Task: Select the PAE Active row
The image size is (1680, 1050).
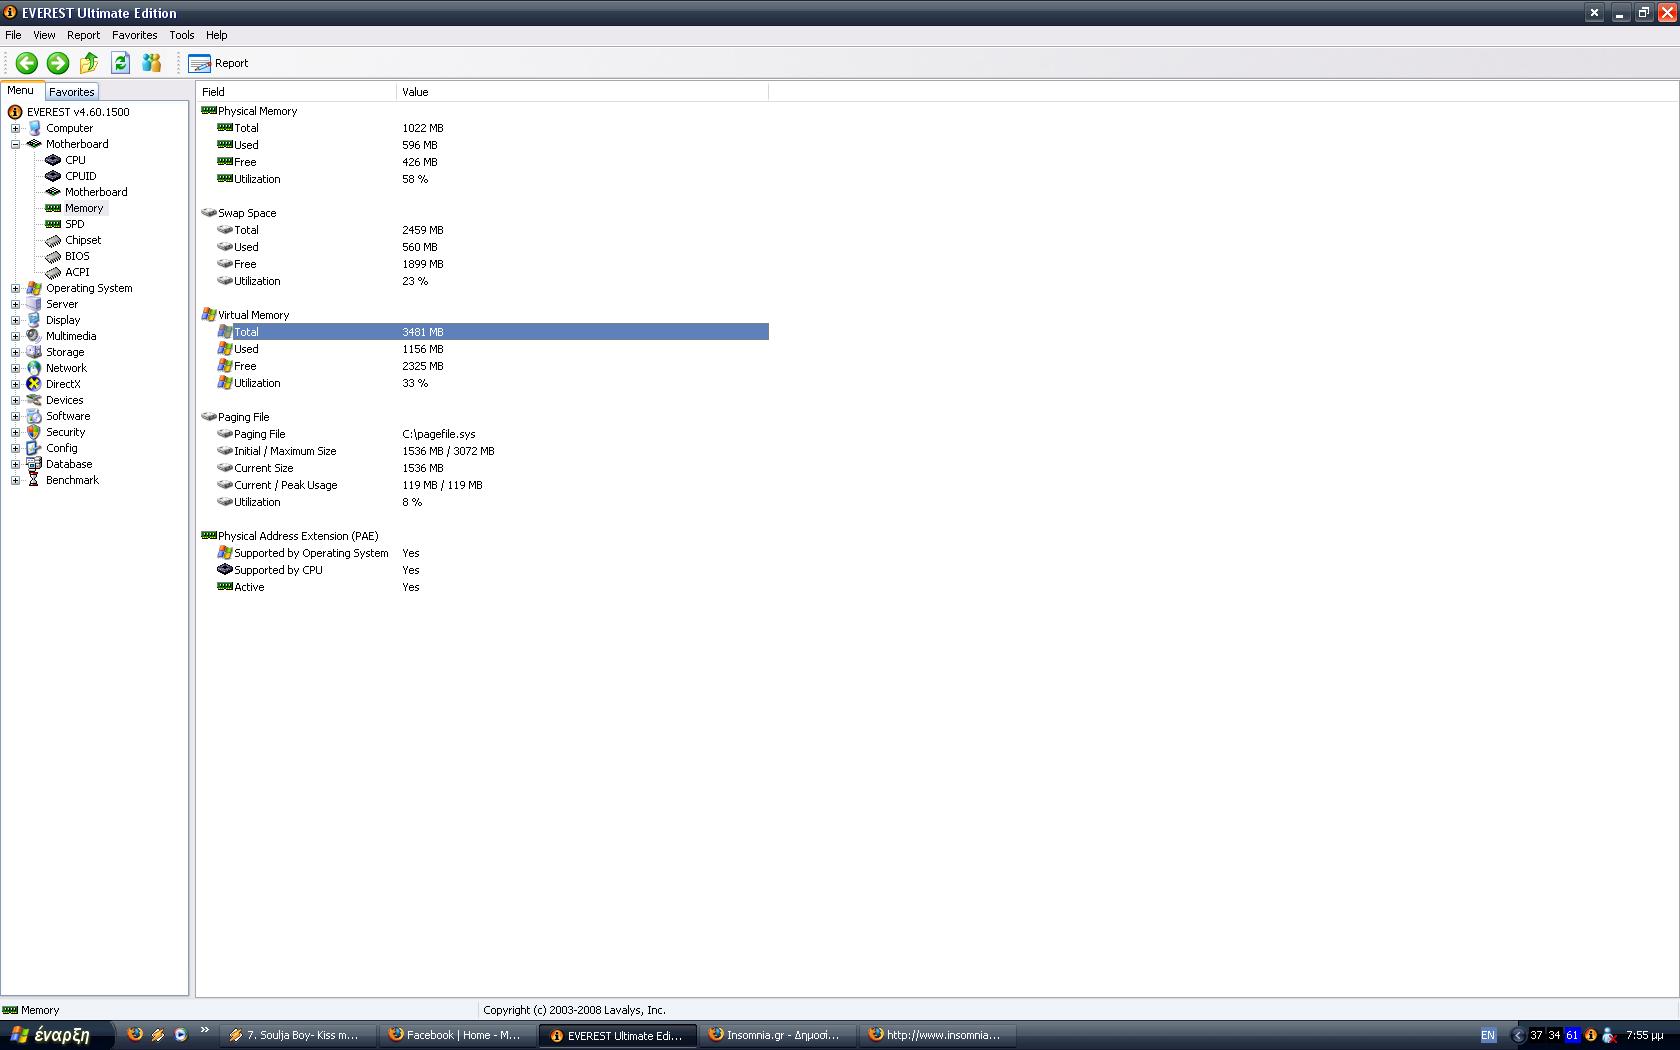Action: point(483,587)
